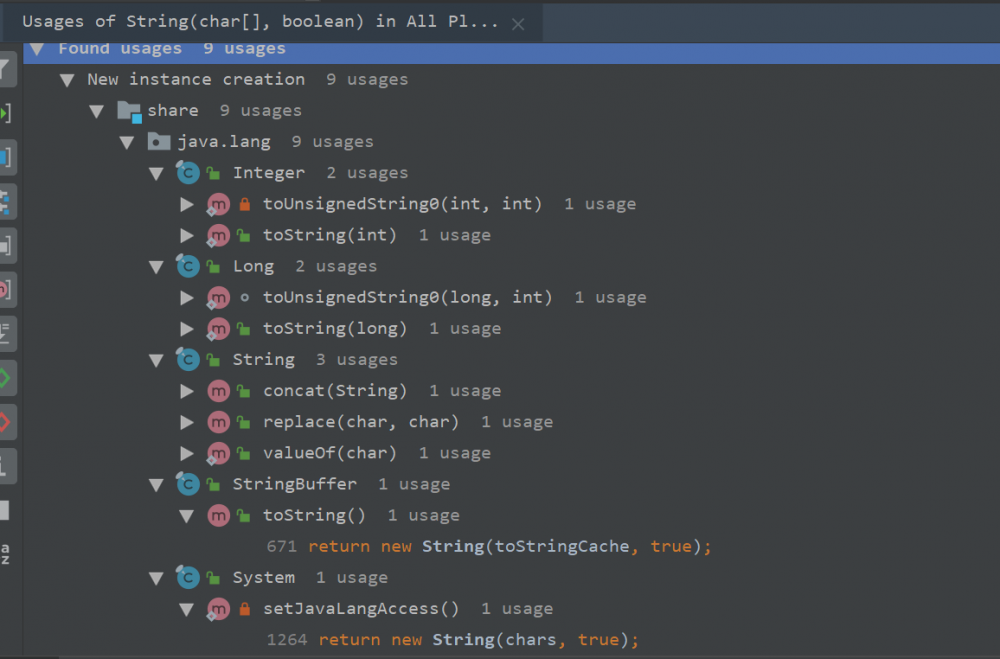
Task: Expand toUnsignedString0(int, int) usages
Action: coord(187,204)
